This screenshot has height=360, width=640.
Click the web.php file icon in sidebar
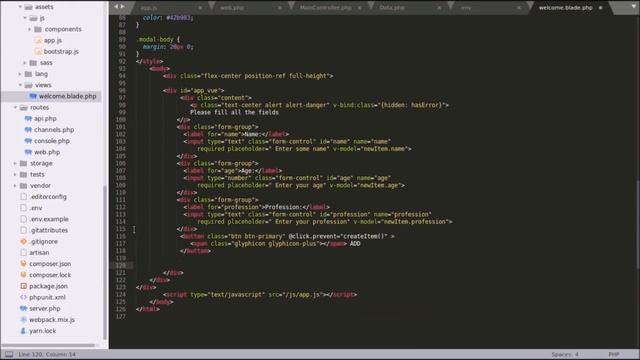[28, 152]
